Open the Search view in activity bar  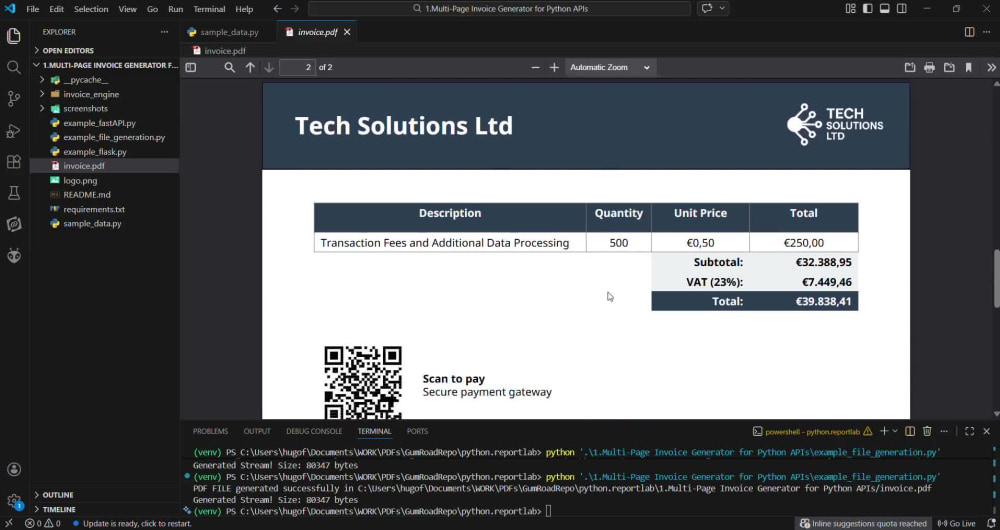13,67
